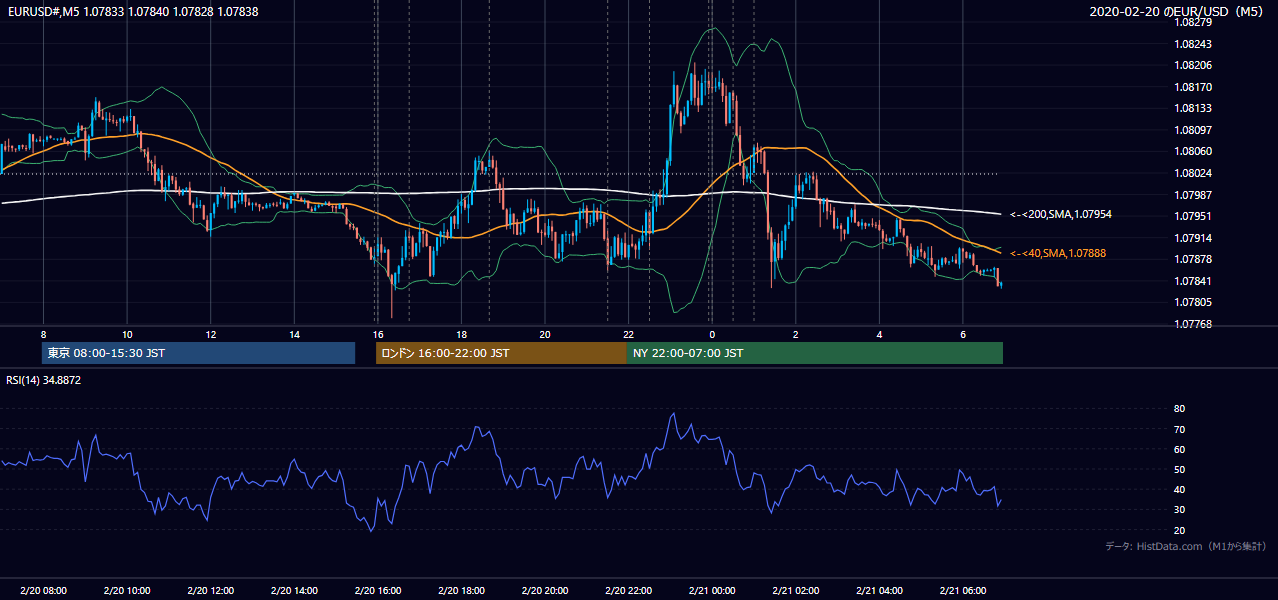1278x600 pixels.
Task: Click price level 1.08170 on the axis
Action: (1193, 87)
